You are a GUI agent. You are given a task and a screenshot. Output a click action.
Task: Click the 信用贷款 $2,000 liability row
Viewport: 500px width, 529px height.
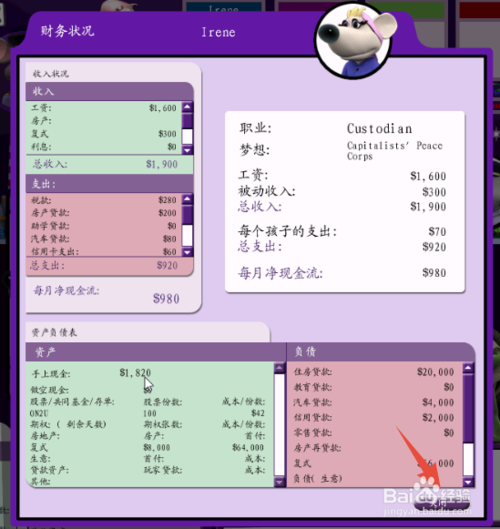(374, 417)
